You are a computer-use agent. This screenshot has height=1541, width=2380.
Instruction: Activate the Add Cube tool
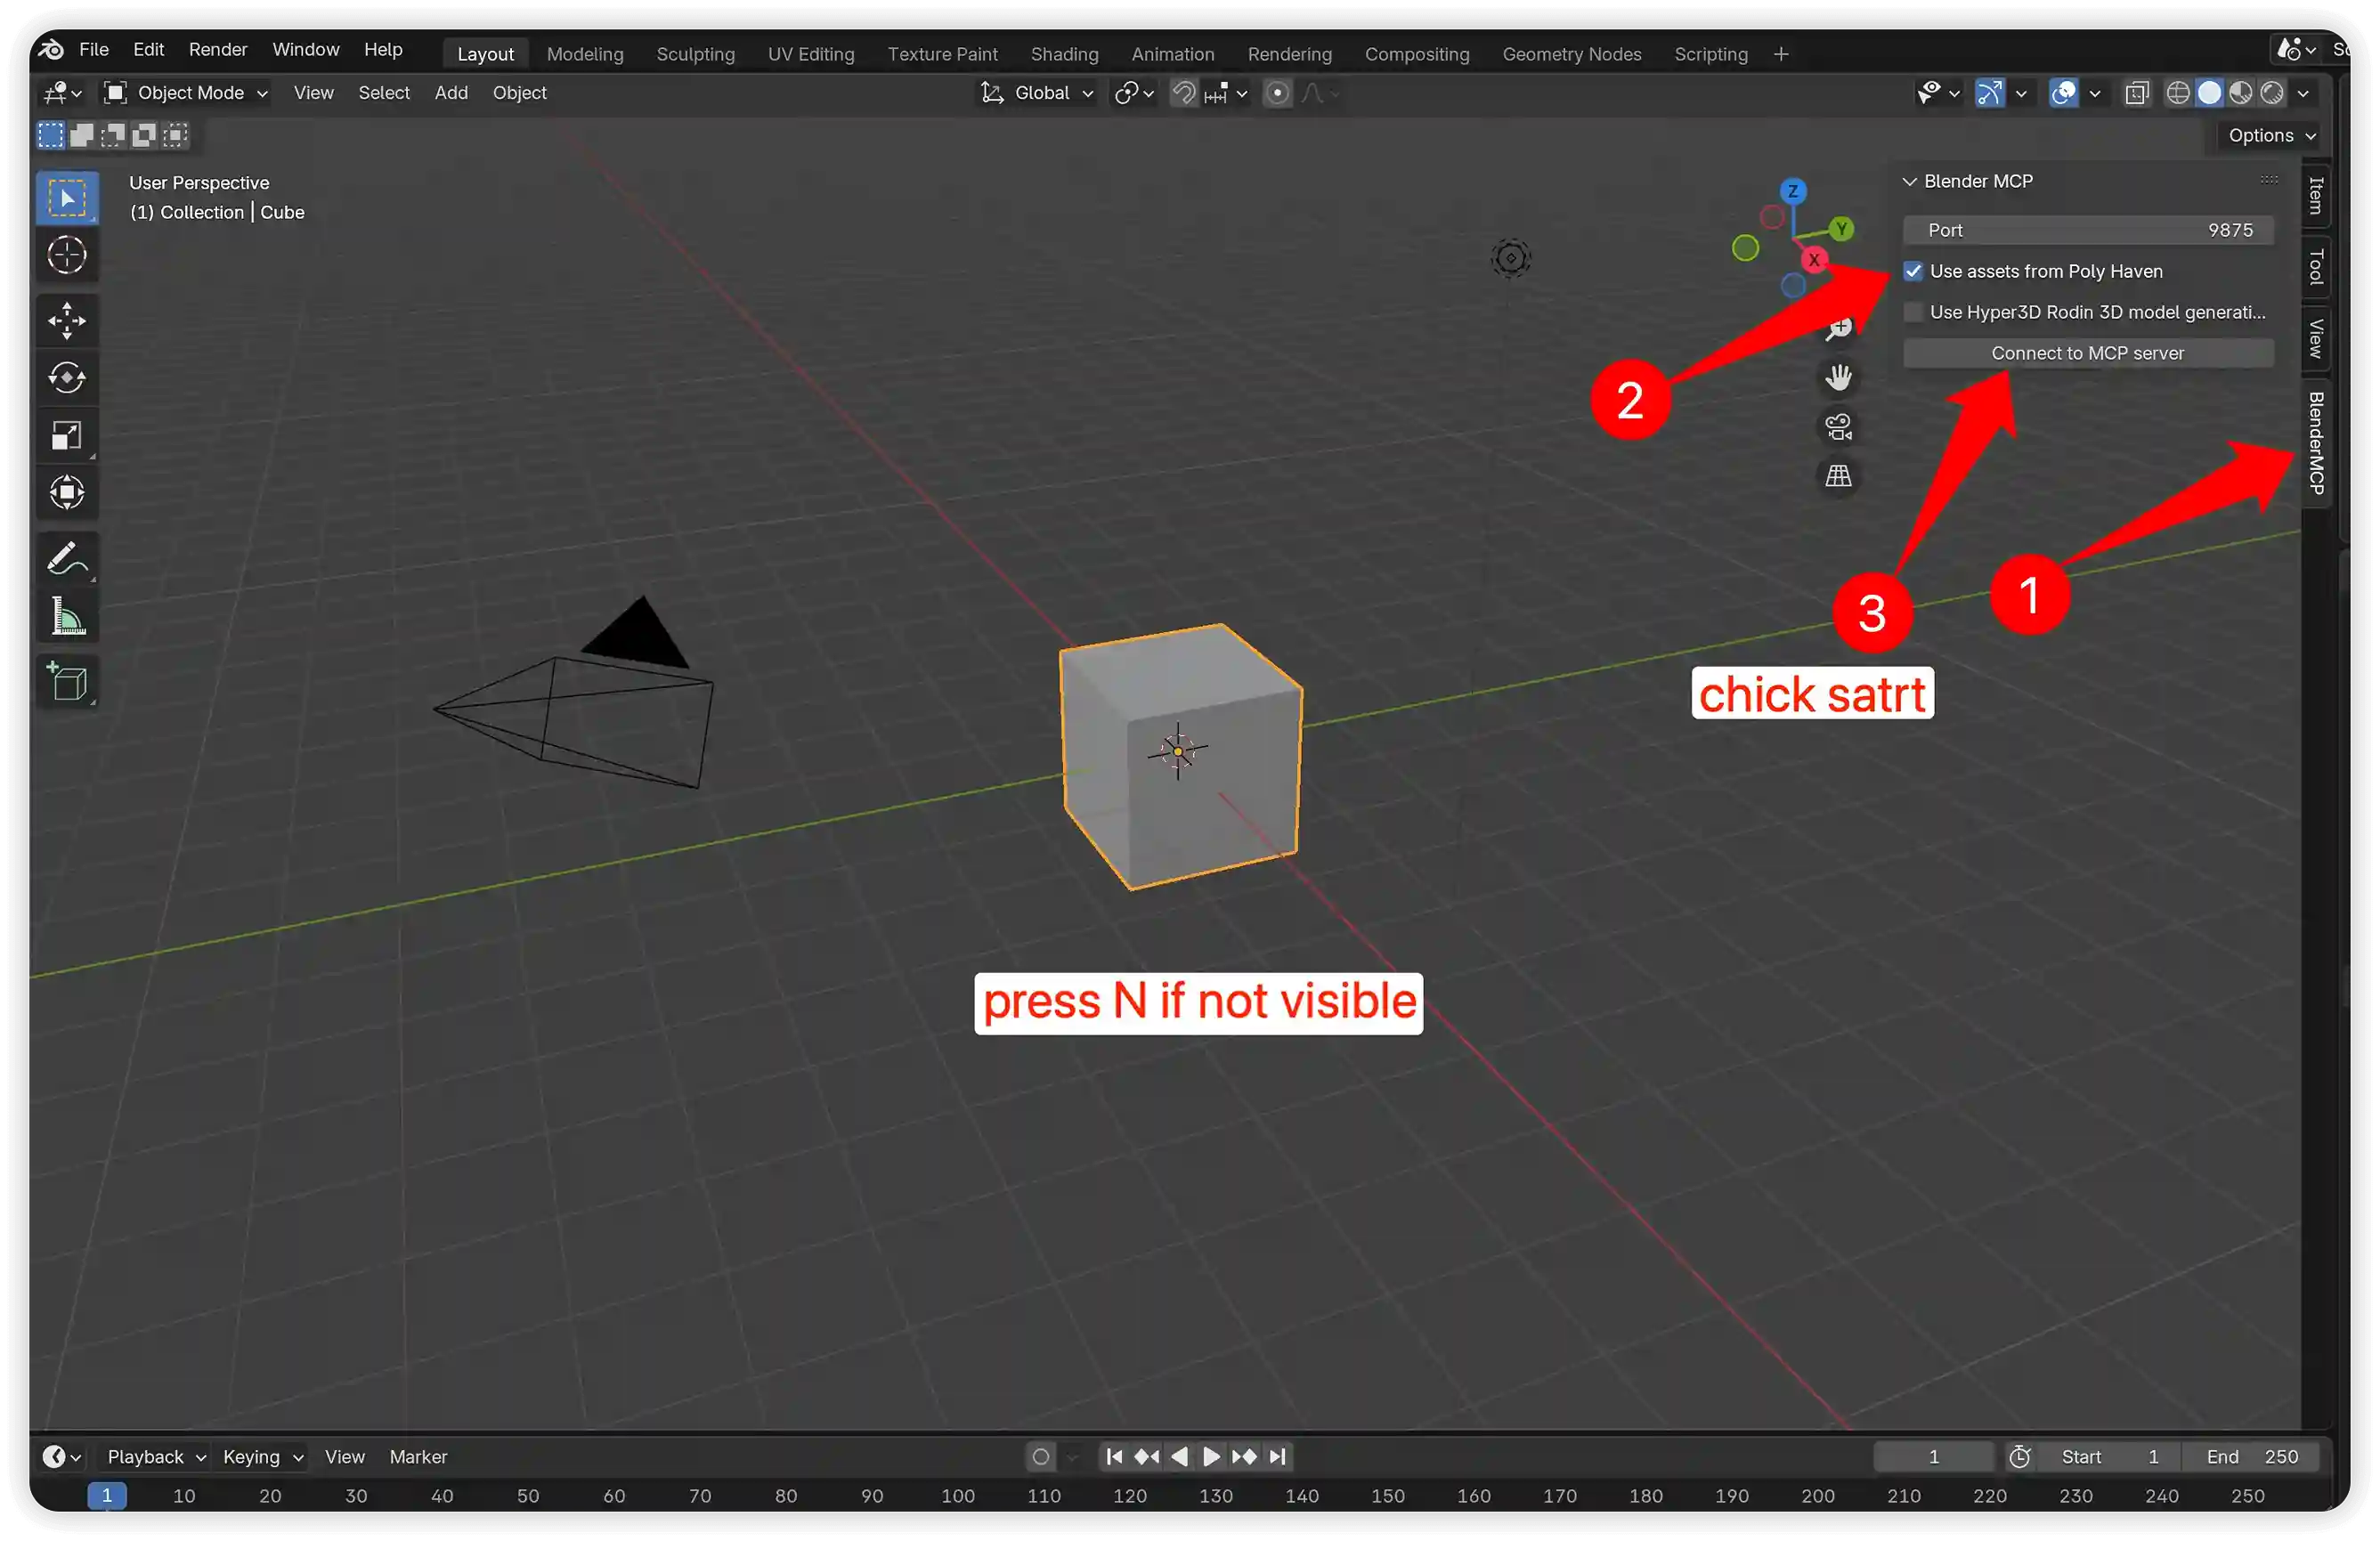pos(66,683)
